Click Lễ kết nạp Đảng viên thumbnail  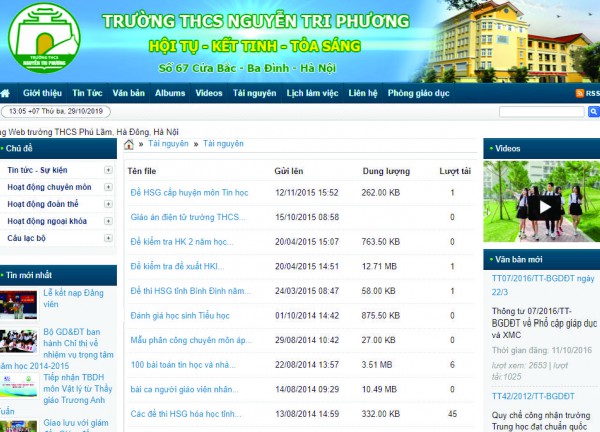18,305
